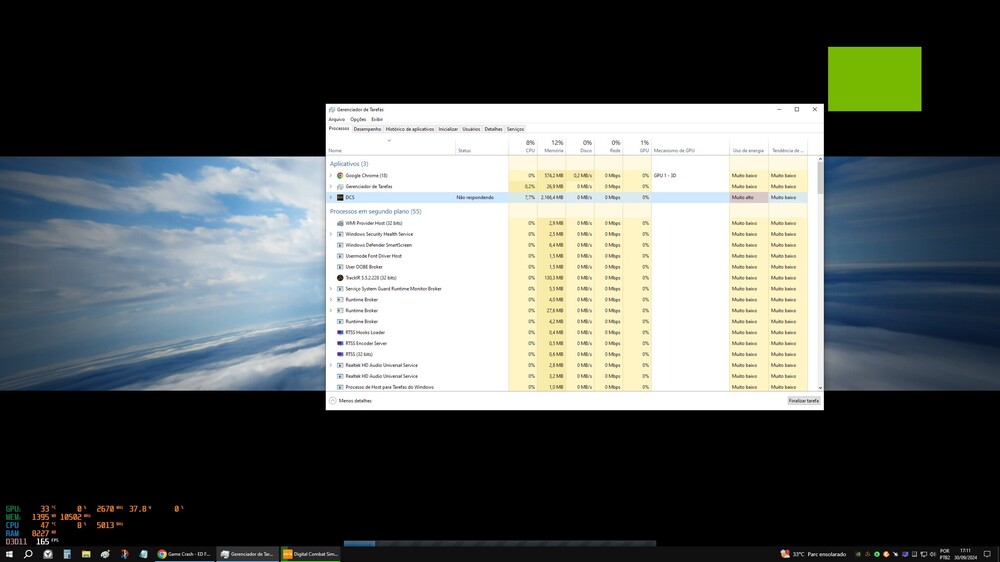Click the Gerenciador de Tarefas process icon
This screenshot has height=562, width=1000.
pyautogui.click(x=340, y=186)
